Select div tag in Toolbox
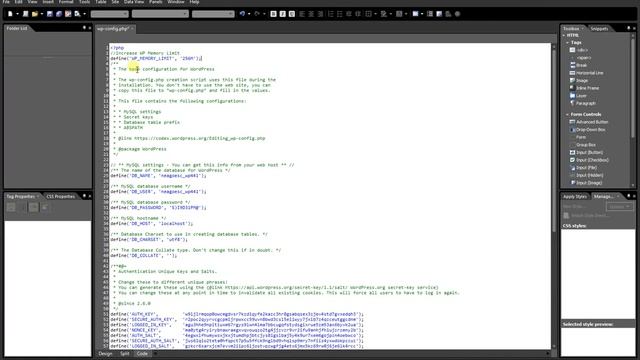Viewport: 640px width, 360px height. [579, 50]
